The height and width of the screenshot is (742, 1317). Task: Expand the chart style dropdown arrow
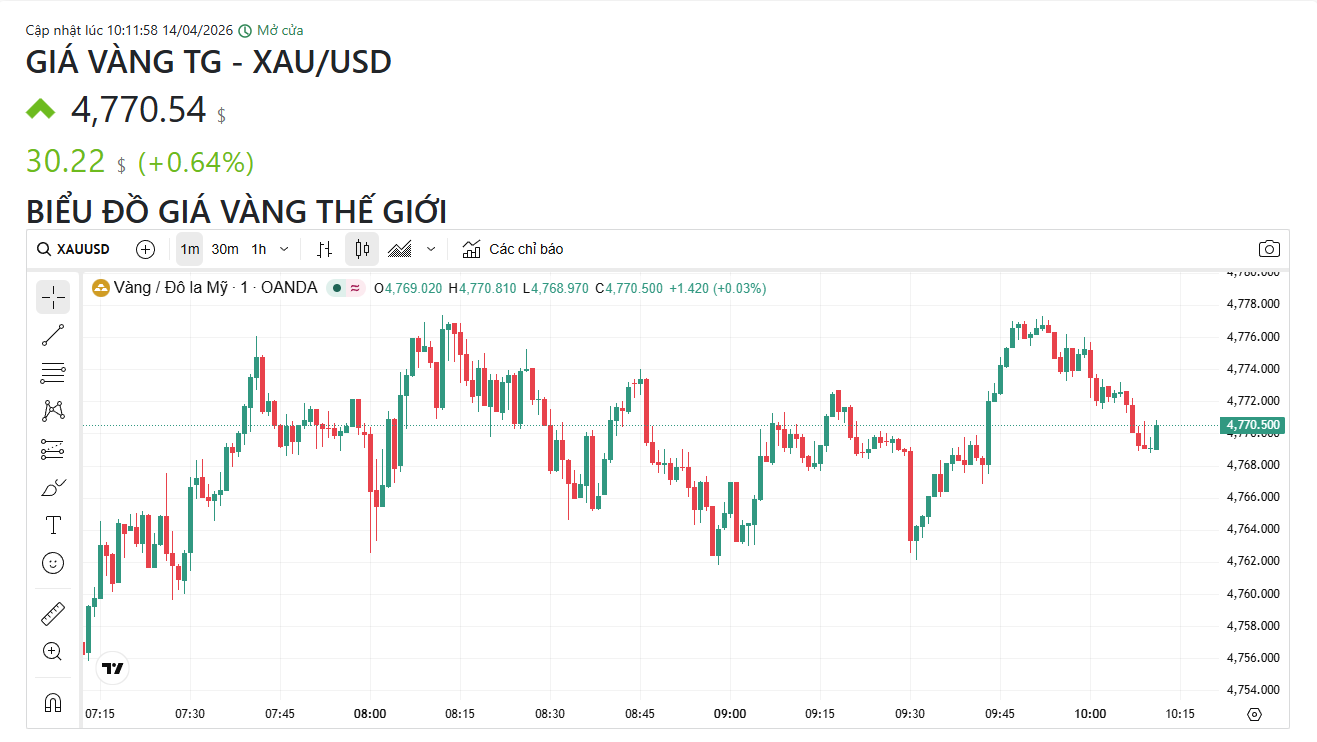(x=431, y=249)
